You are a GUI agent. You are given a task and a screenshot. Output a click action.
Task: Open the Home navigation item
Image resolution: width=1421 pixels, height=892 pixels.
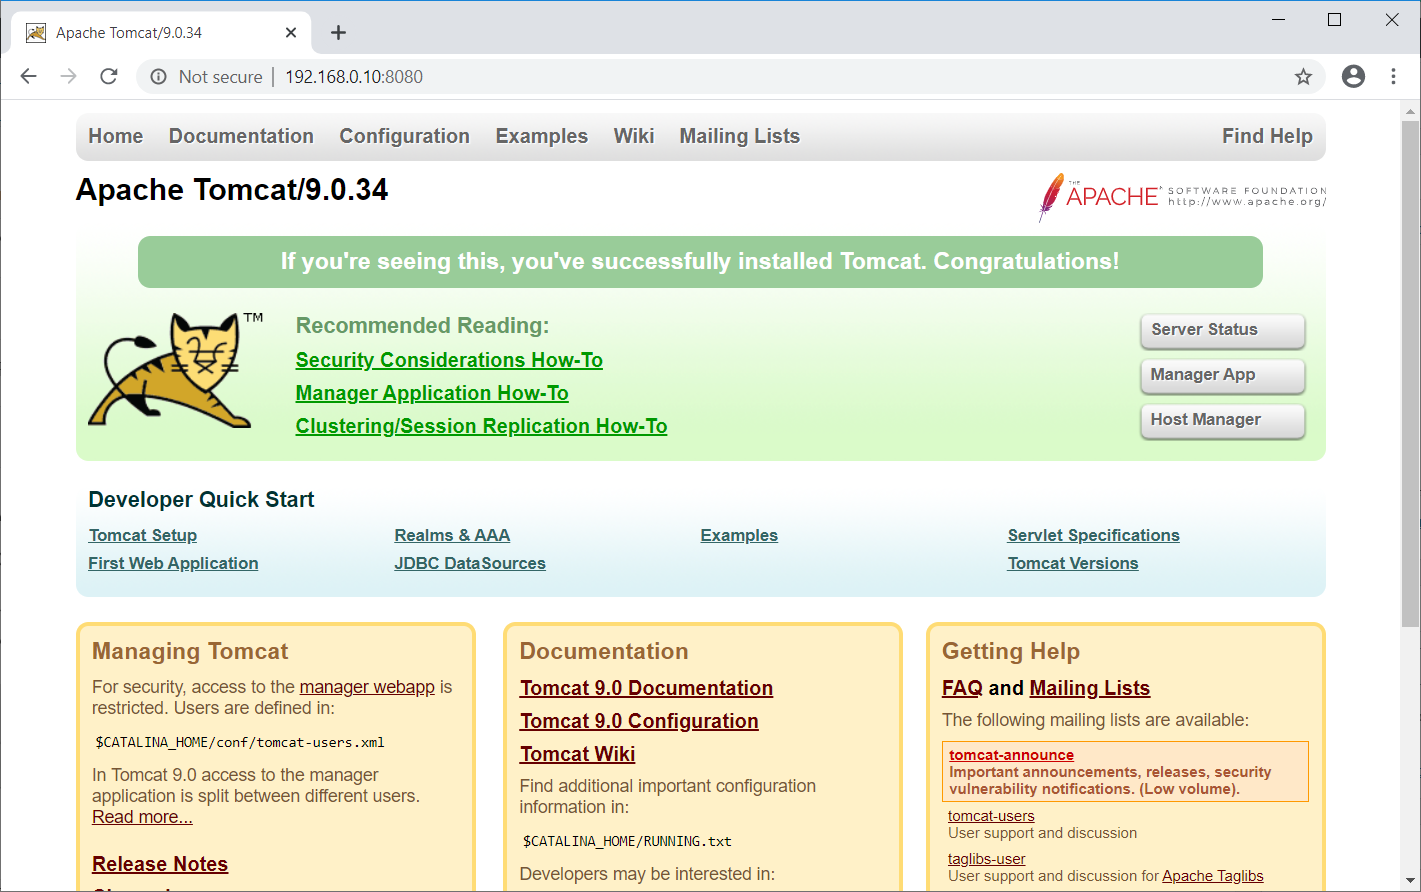pyautogui.click(x=116, y=136)
